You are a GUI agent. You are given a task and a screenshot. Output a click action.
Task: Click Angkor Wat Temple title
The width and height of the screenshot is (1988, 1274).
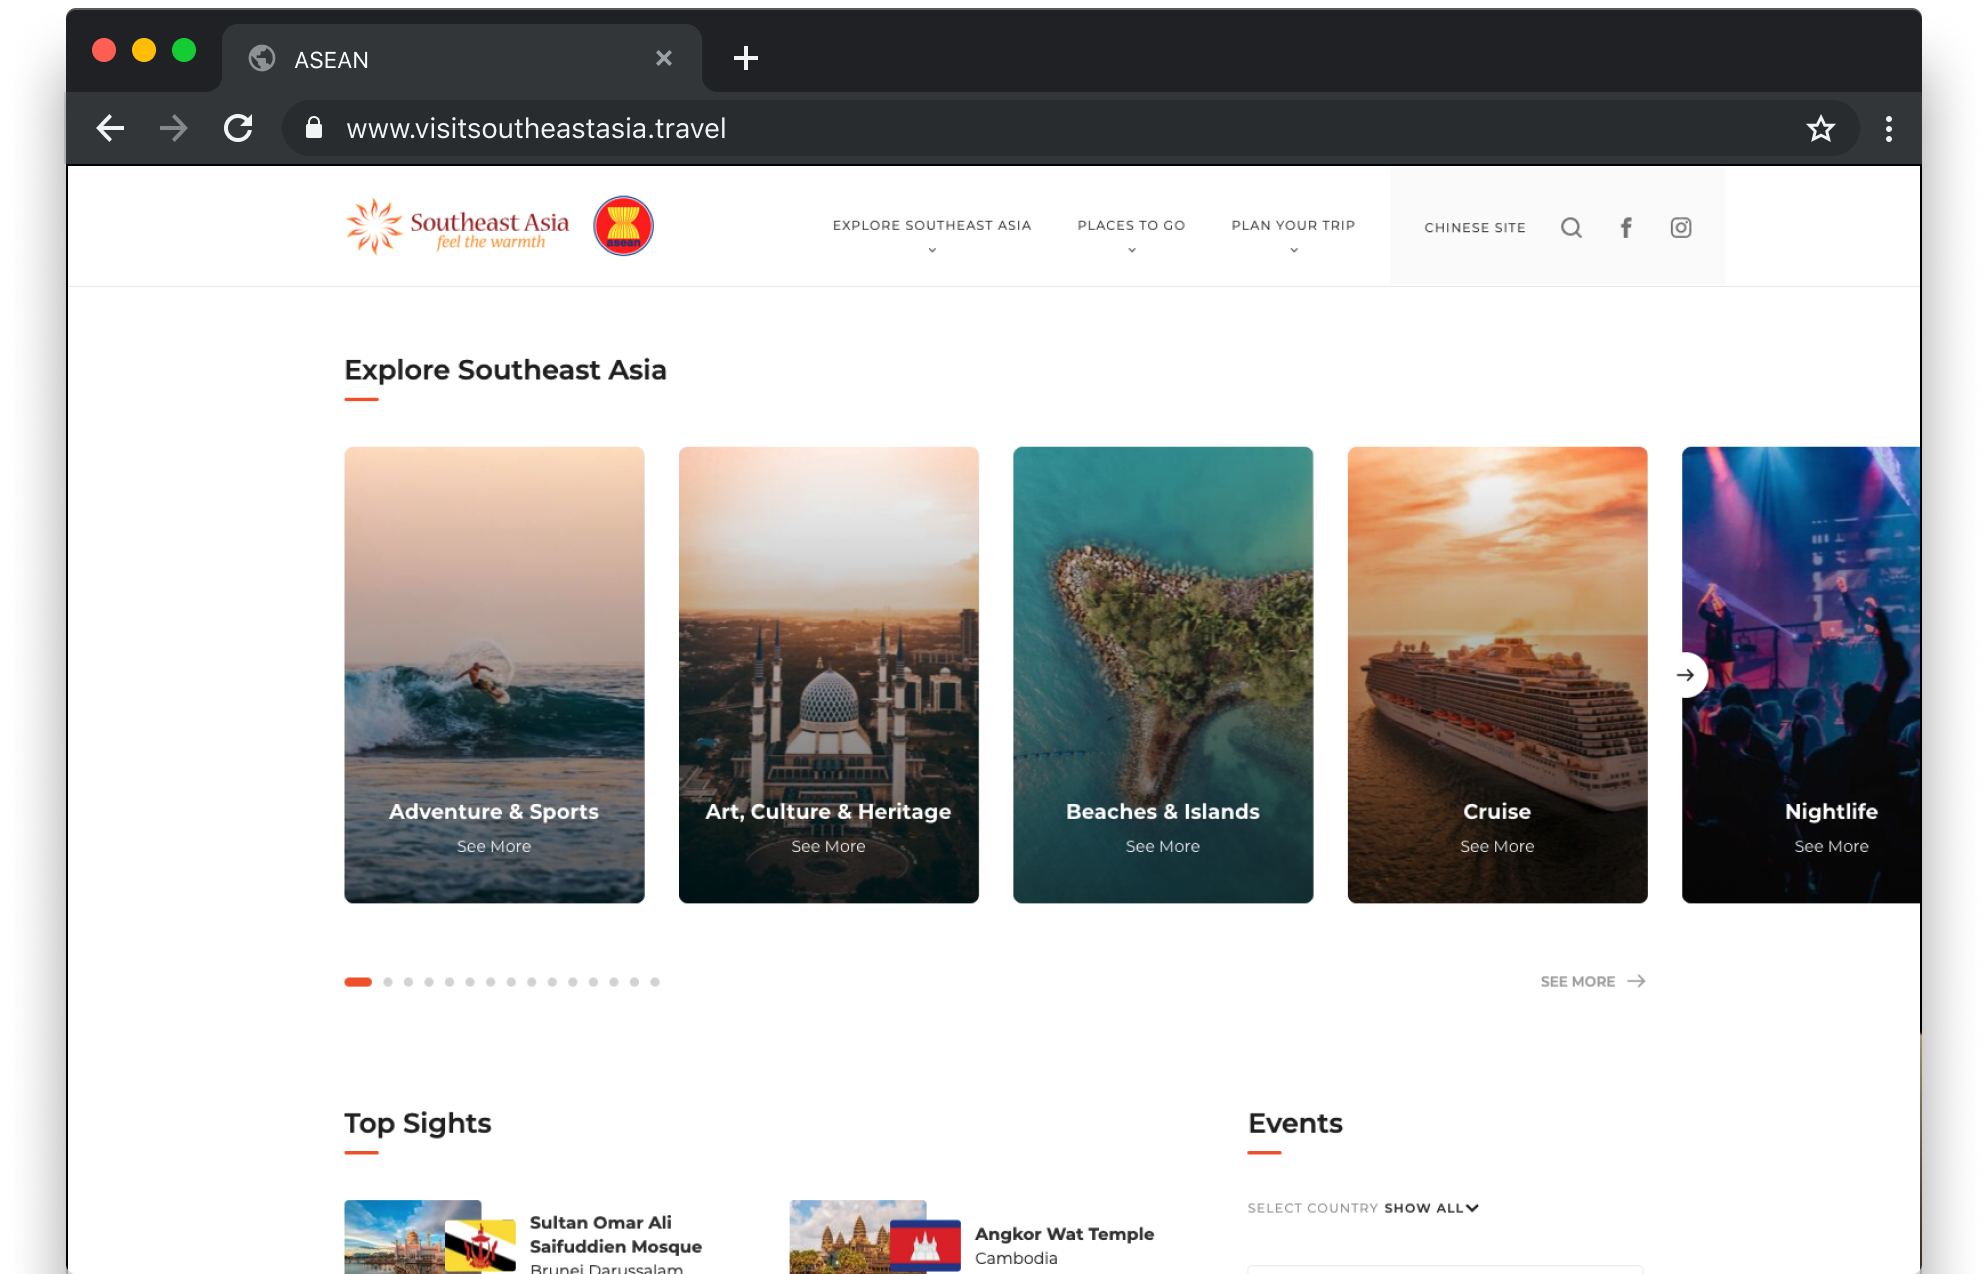point(1064,1234)
